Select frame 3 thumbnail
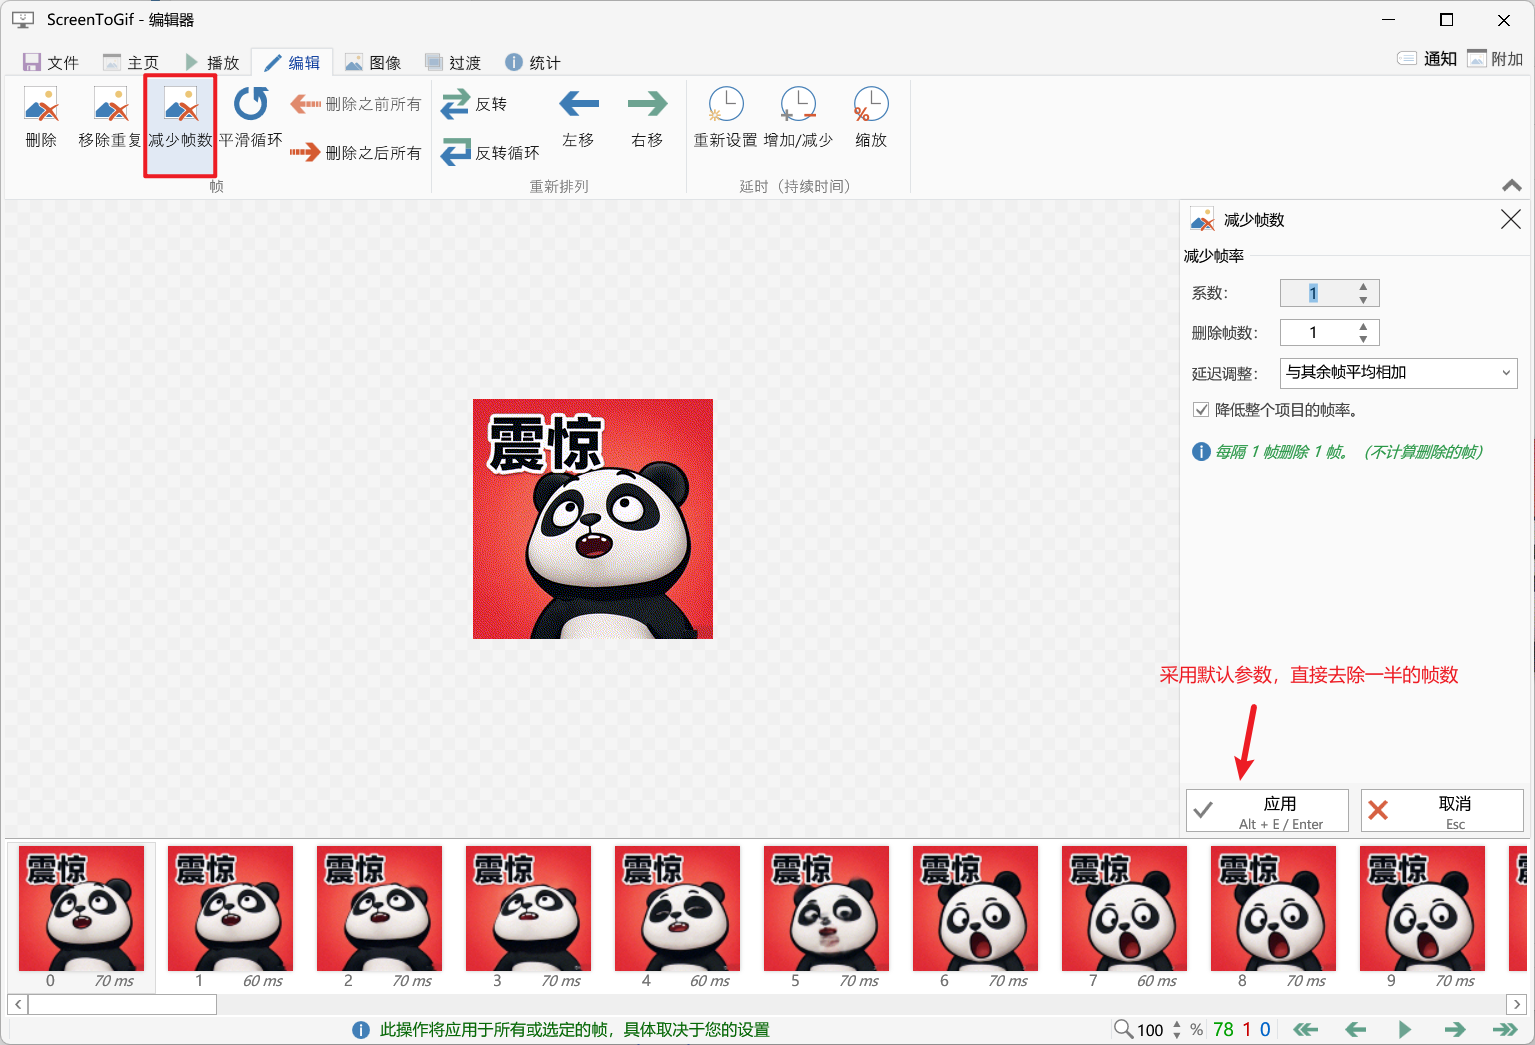The image size is (1535, 1045). click(x=529, y=909)
